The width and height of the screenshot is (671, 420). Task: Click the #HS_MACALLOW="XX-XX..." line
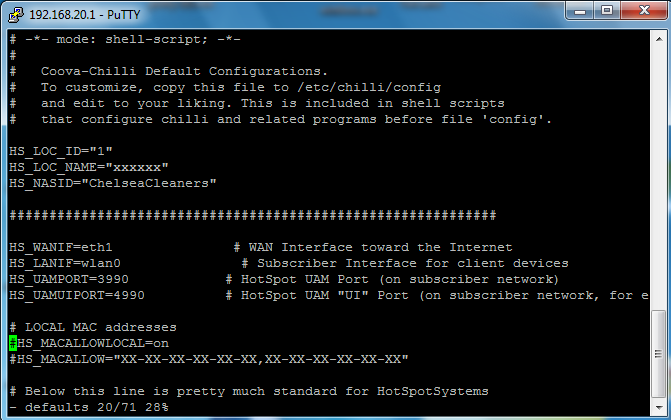click(x=208, y=359)
